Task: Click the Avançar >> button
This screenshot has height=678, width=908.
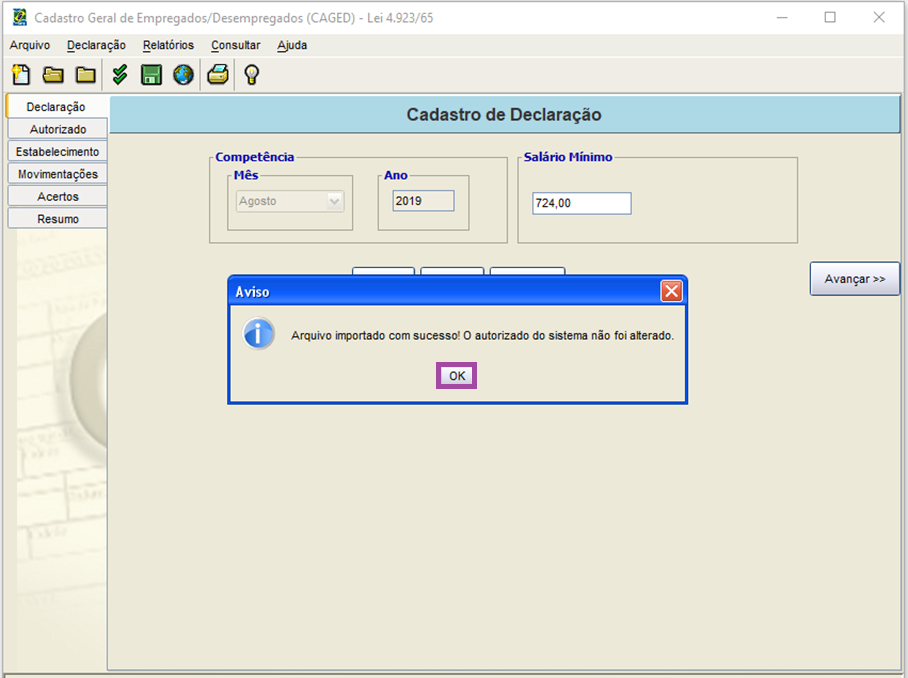Action: [x=855, y=279]
